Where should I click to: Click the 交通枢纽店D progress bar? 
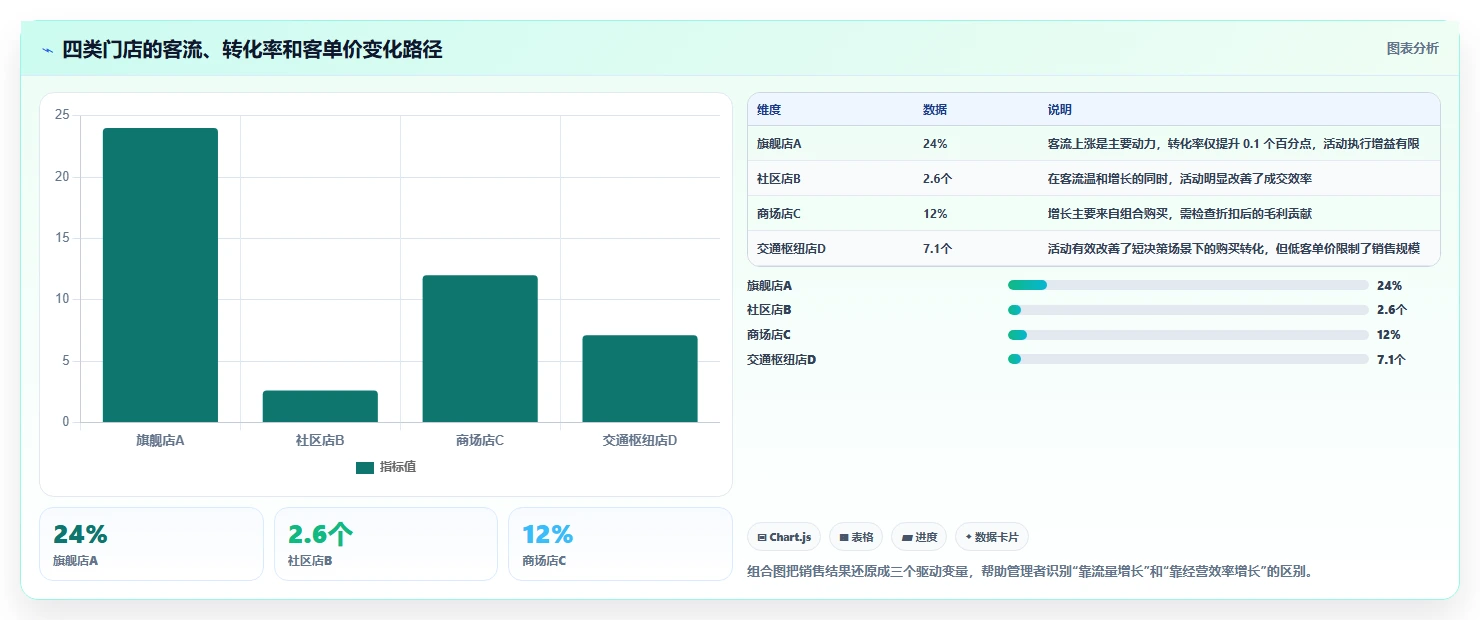tap(1188, 359)
